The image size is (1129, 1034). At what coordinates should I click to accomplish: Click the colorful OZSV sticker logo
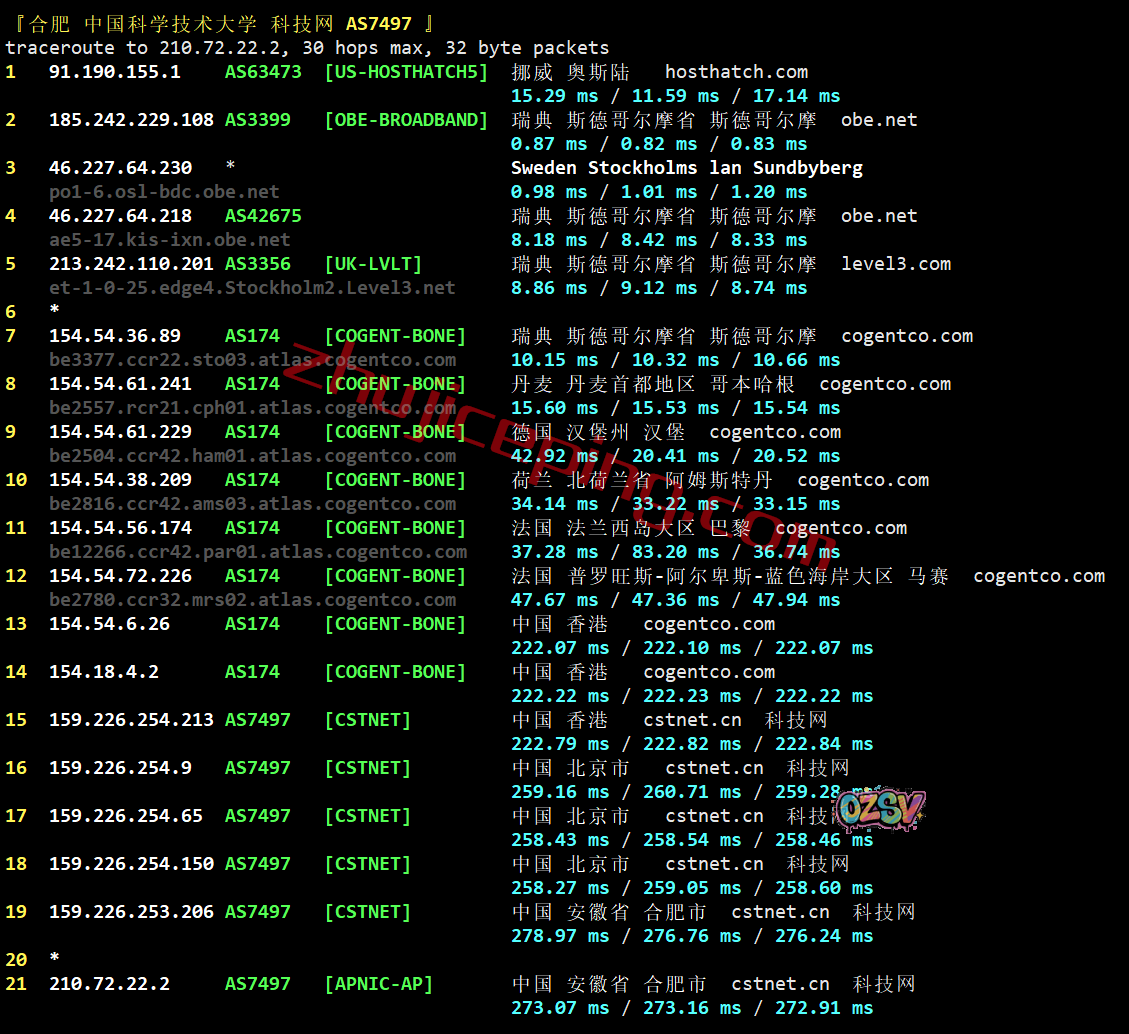click(x=880, y=810)
